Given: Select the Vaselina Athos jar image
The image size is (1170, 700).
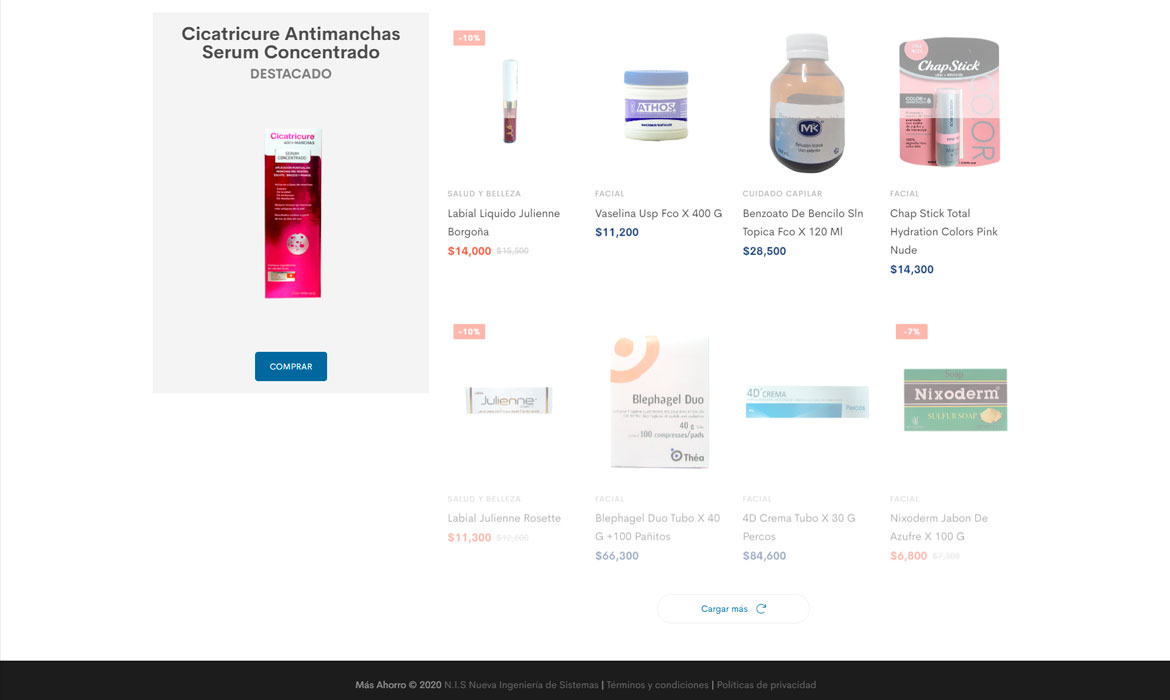Looking at the screenshot, I should 656,105.
